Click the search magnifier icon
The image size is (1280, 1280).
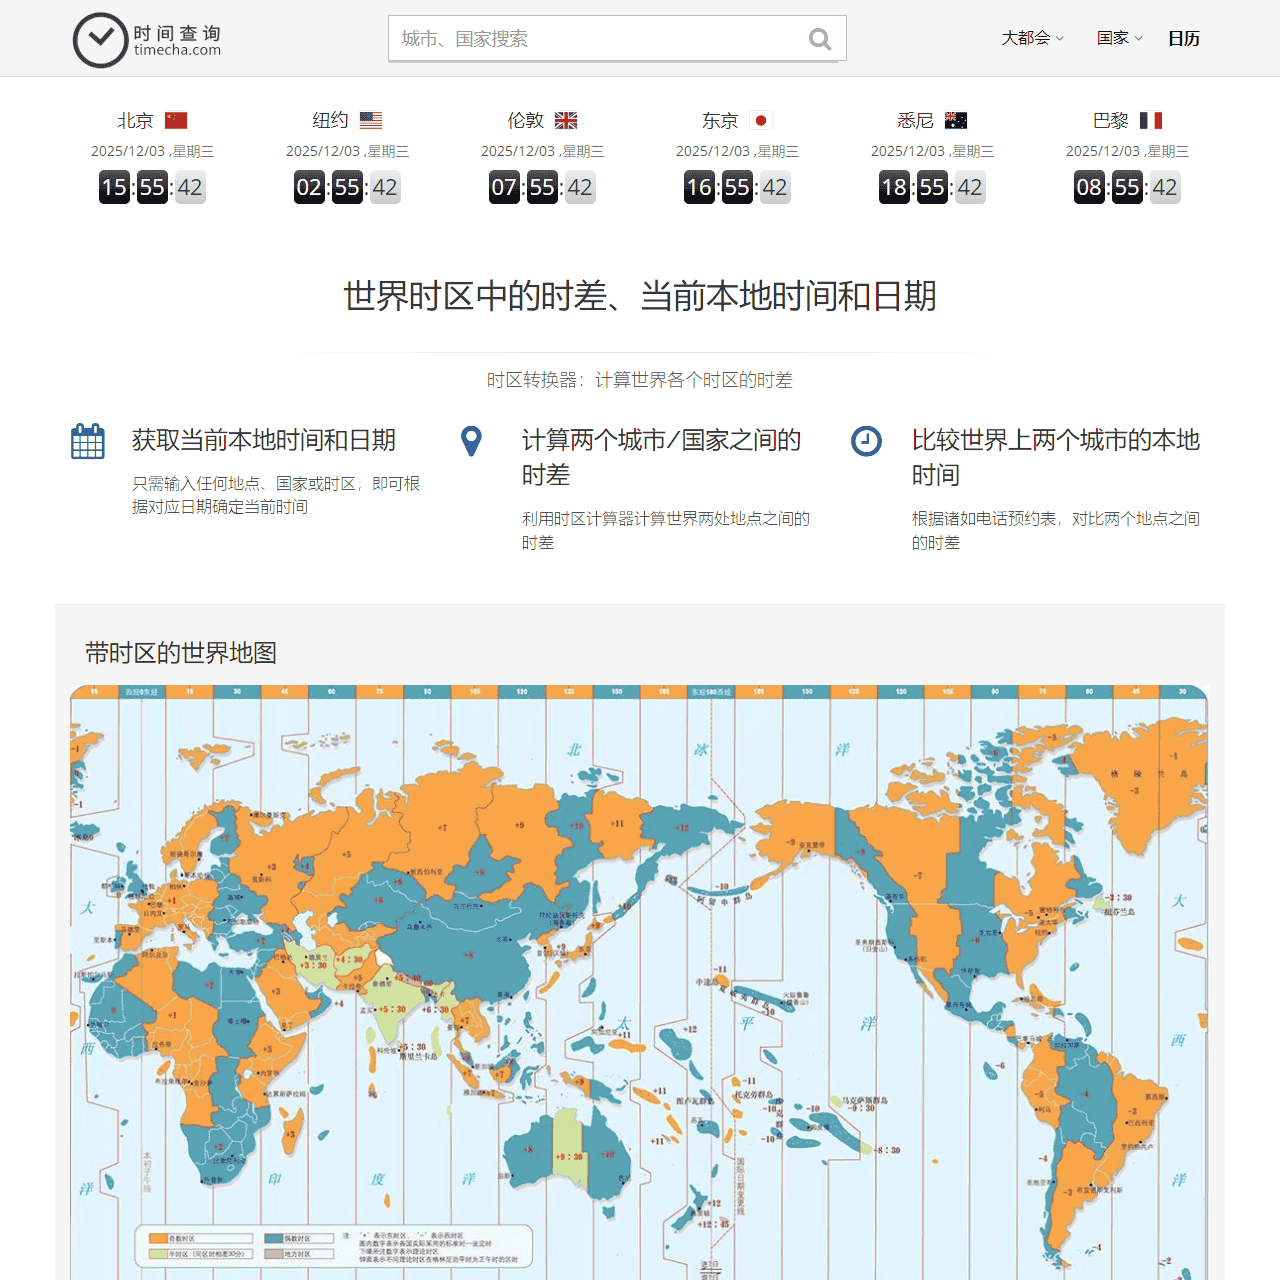(x=819, y=38)
